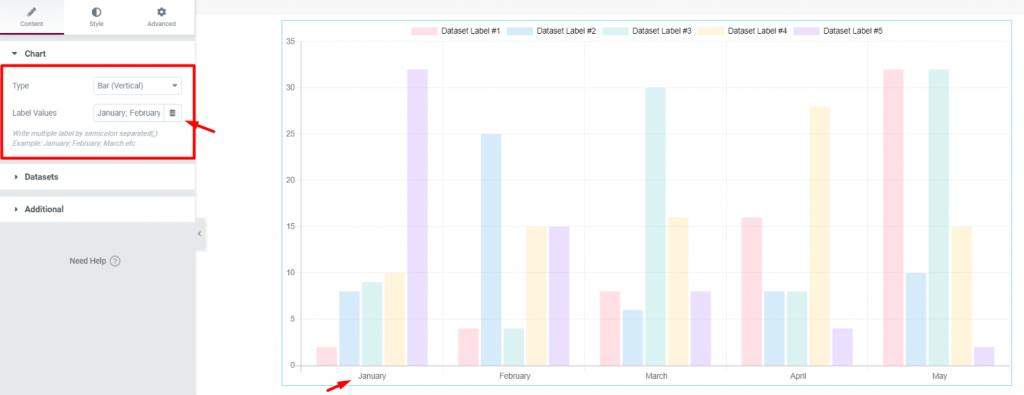1024x395 pixels.
Task: Click the Label Values field label
Action: tap(35, 113)
